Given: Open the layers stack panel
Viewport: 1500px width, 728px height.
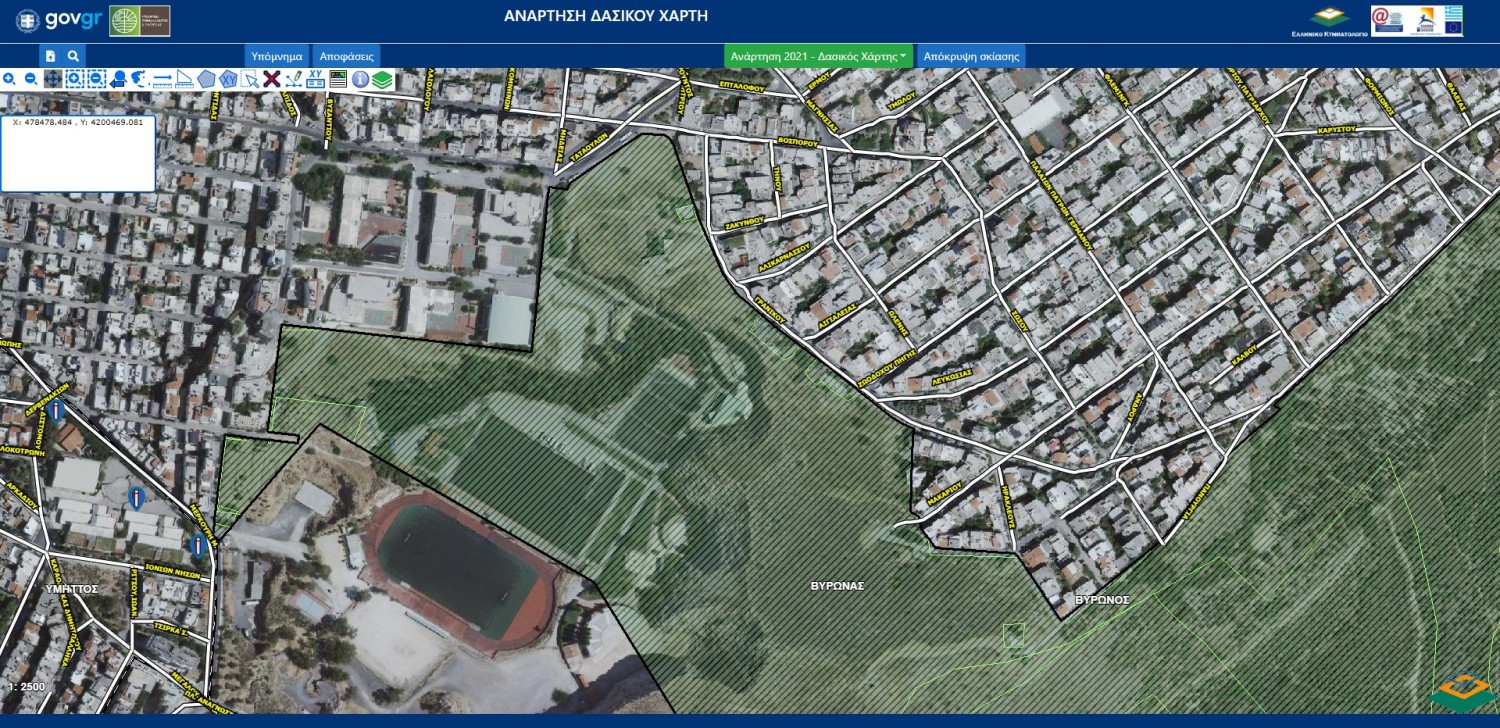Looking at the screenshot, I should click(x=382, y=79).
